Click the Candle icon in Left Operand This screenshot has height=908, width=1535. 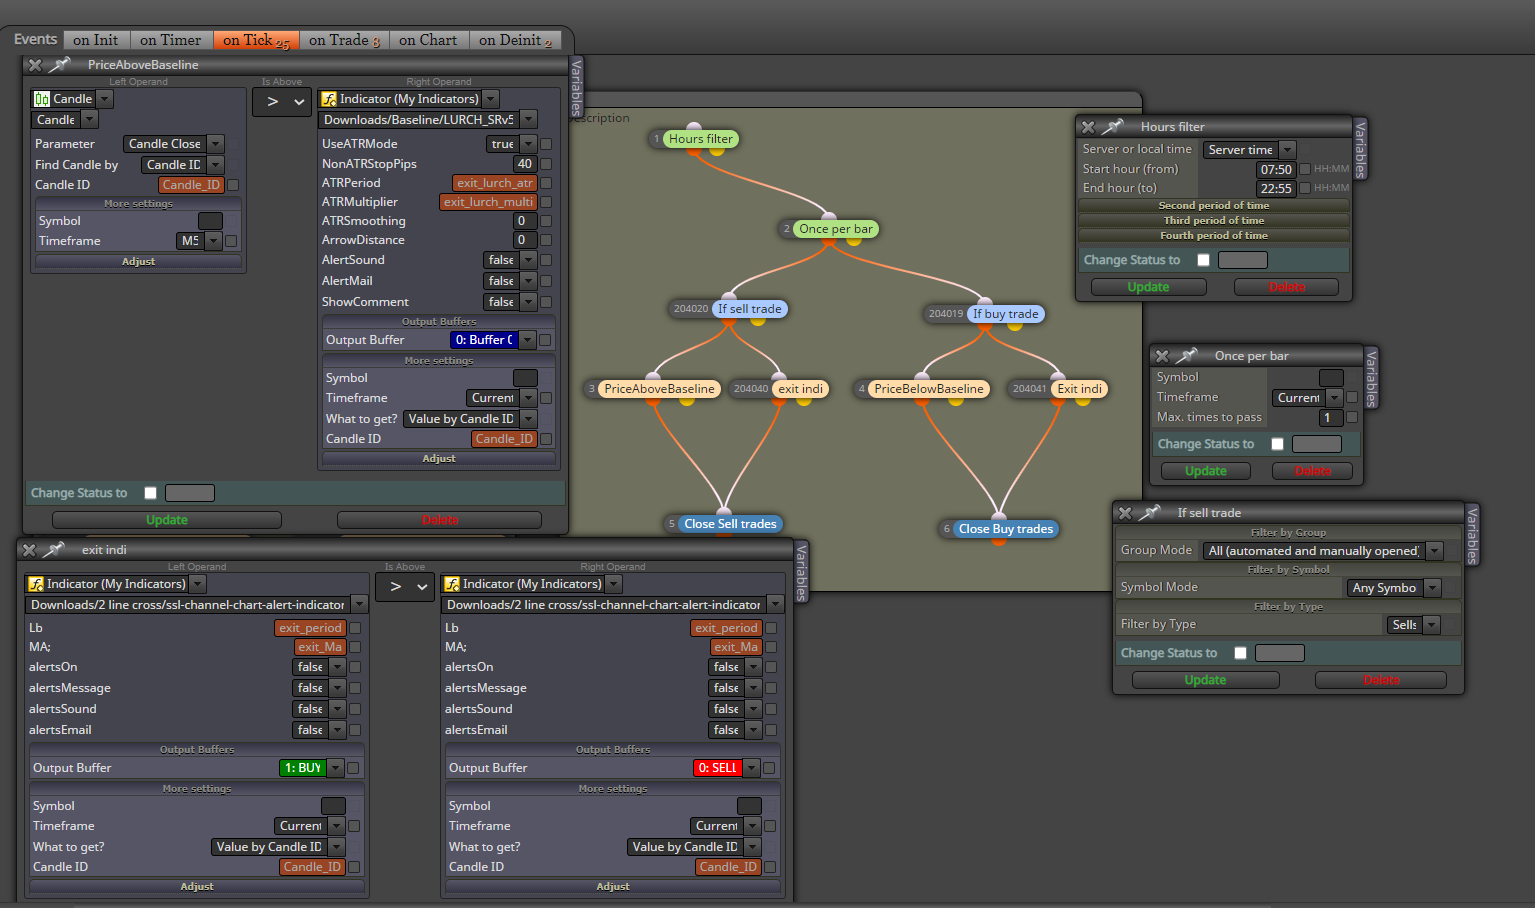pyautogui.click(x=42, y=99)
